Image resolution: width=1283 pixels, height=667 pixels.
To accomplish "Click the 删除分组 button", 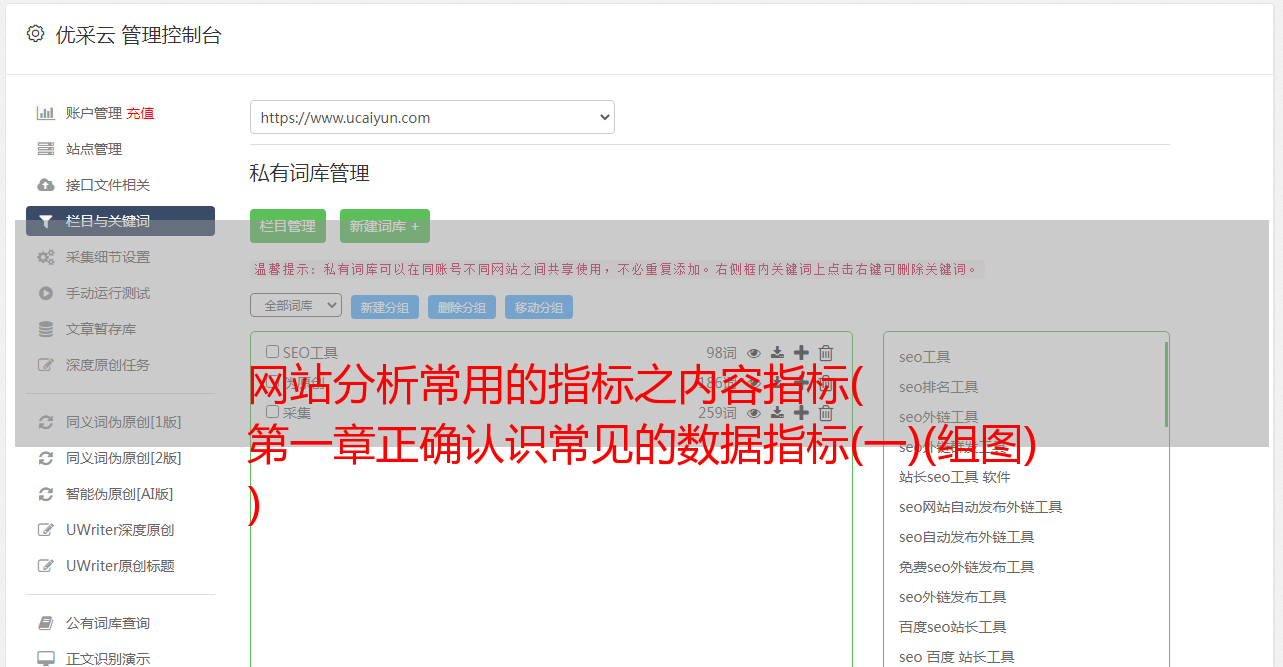I will (x=462, y=307).
